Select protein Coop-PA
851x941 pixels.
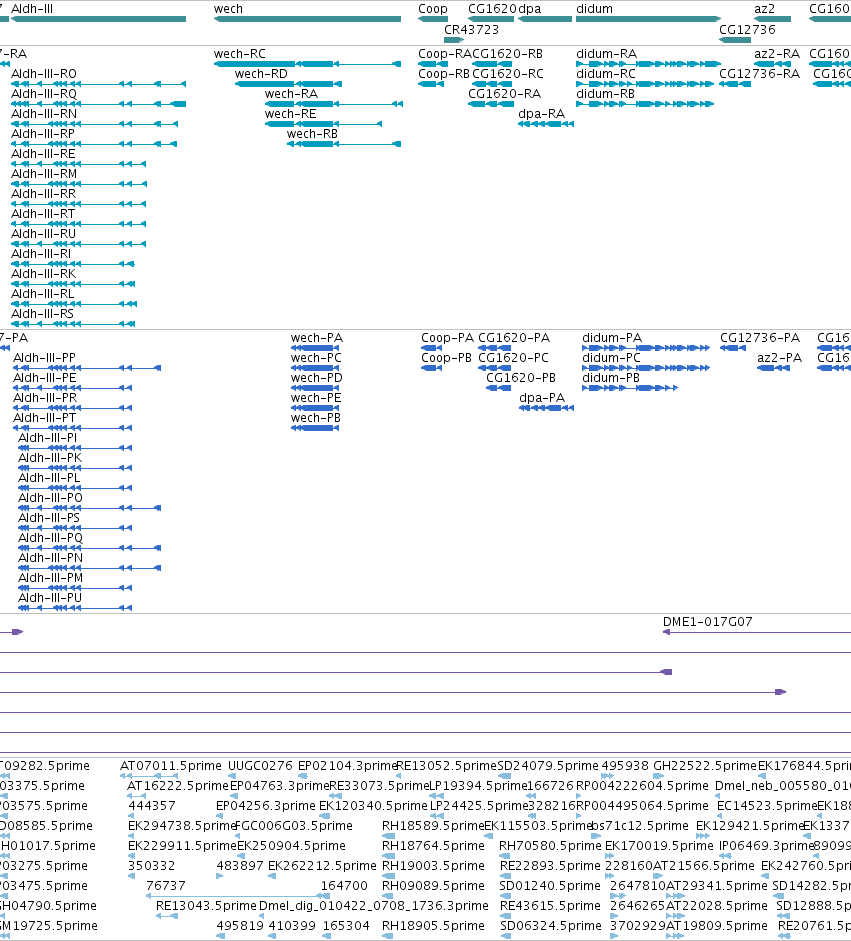pos(432,348)
